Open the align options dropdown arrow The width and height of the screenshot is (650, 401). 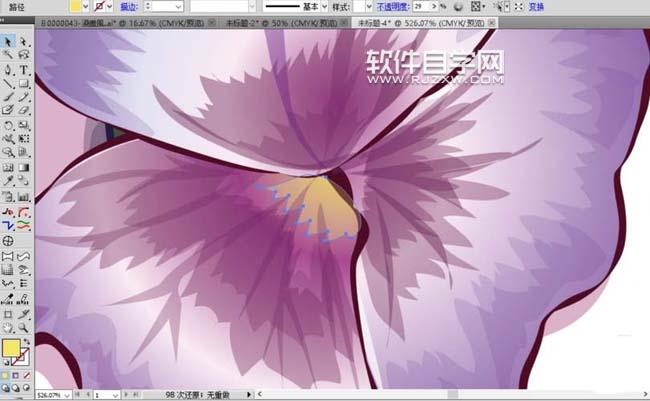coord(484,7)
